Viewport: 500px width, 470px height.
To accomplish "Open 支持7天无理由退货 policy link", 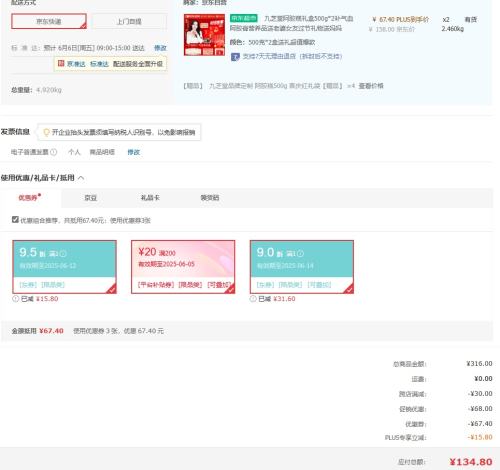I will [x=292, y=56].
